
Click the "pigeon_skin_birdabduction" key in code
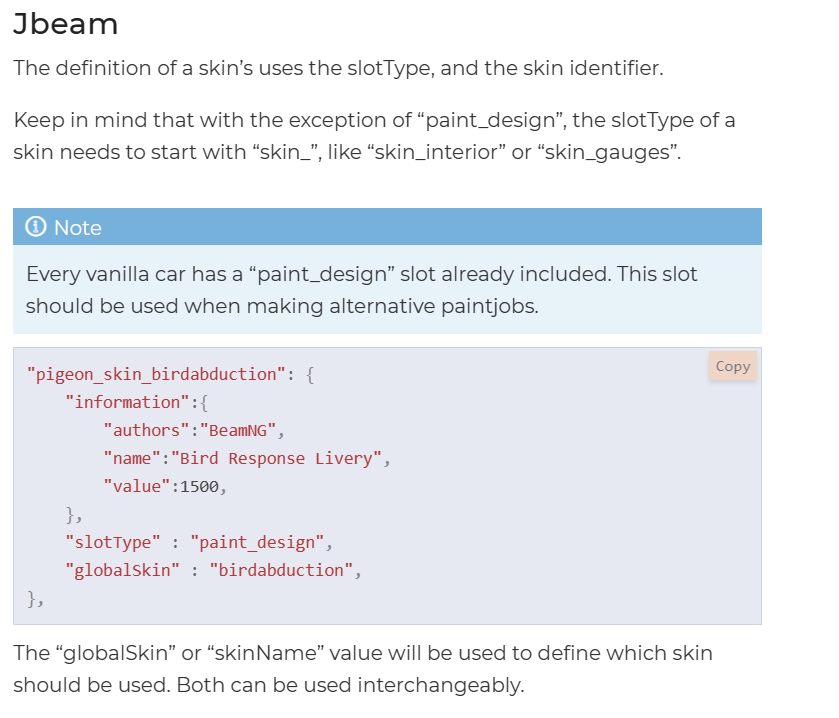tap(157, 374)
